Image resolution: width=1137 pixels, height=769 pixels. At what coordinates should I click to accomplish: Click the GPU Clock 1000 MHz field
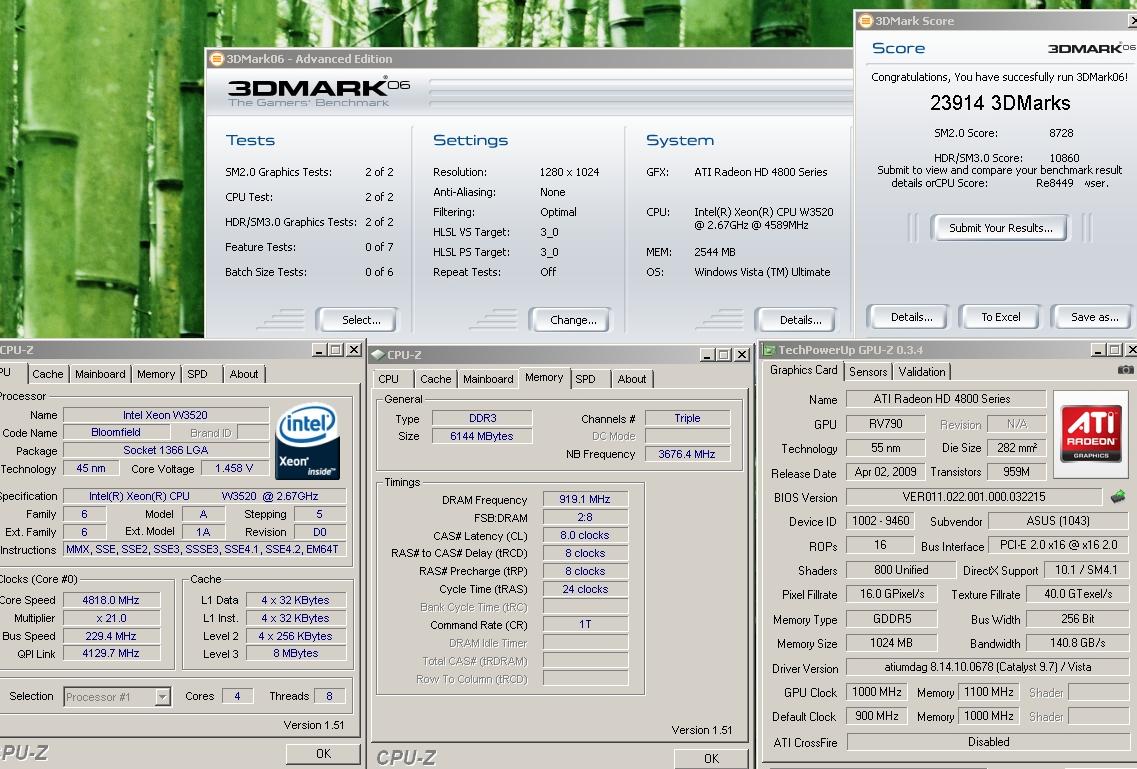tap(877, 692)
